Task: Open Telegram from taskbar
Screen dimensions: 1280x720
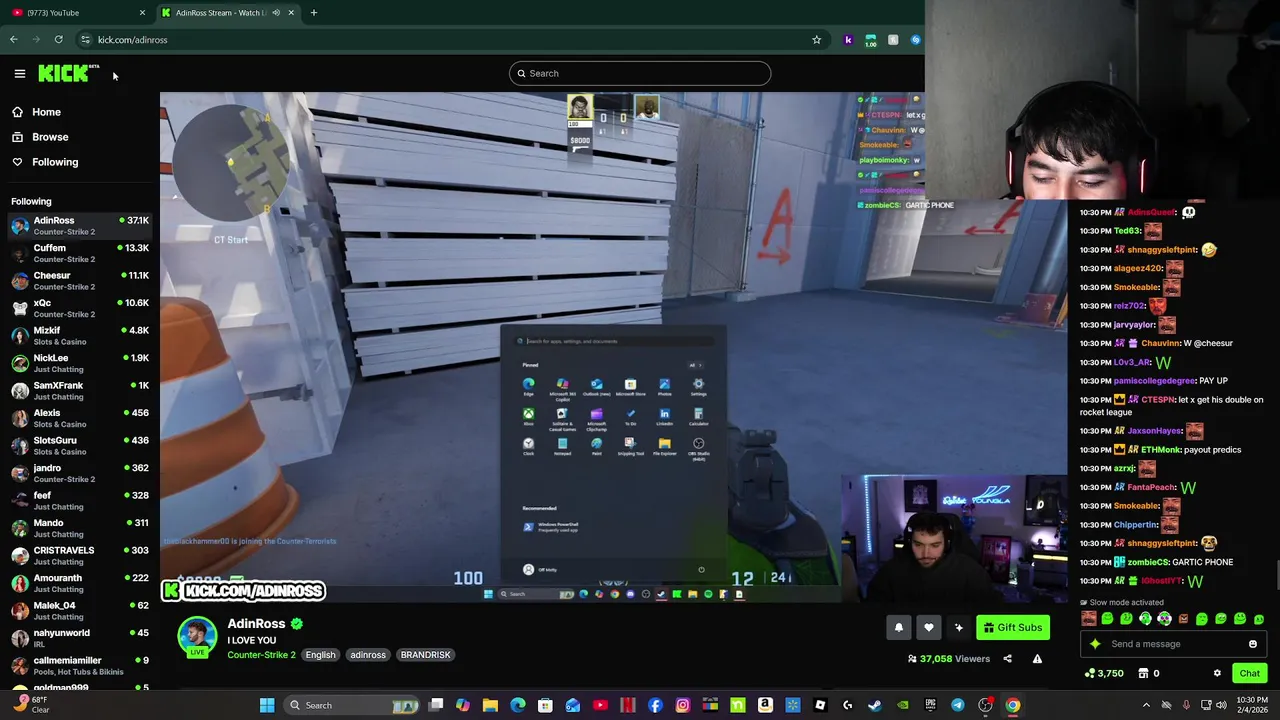Action: point(958,705)
